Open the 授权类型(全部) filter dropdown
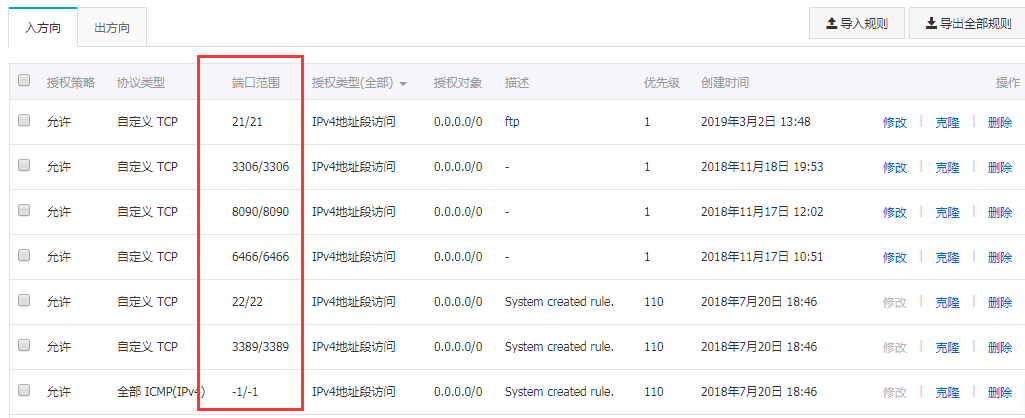This screenshot has width=1025, height=418. click(x=360, y=83)
